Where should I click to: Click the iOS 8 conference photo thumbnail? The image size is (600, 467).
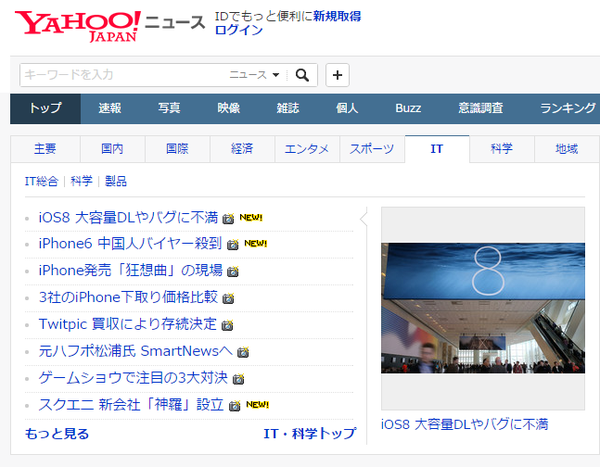pos(483,308)
